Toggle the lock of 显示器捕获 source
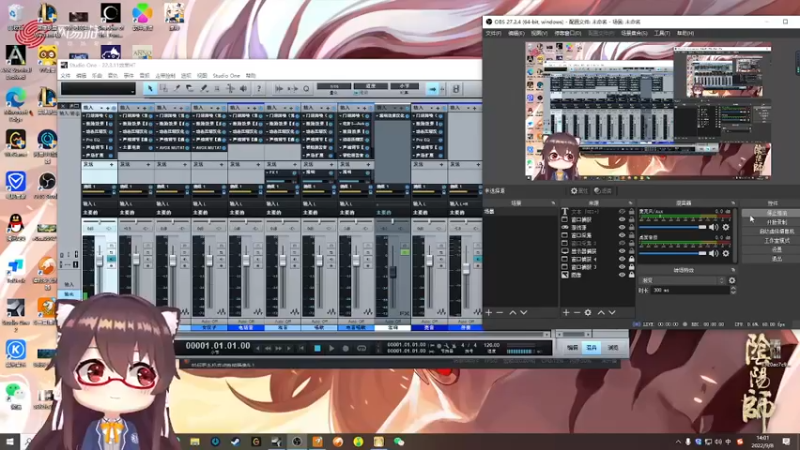The height and width of the screenshot is (450, 800). coord(632,251)
